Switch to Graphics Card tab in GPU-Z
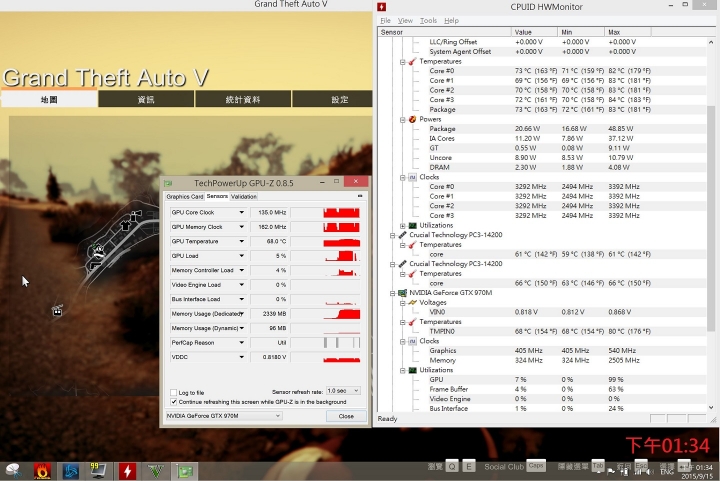The image size is (720, 481). pyautogui.click(x=185, y=196)
